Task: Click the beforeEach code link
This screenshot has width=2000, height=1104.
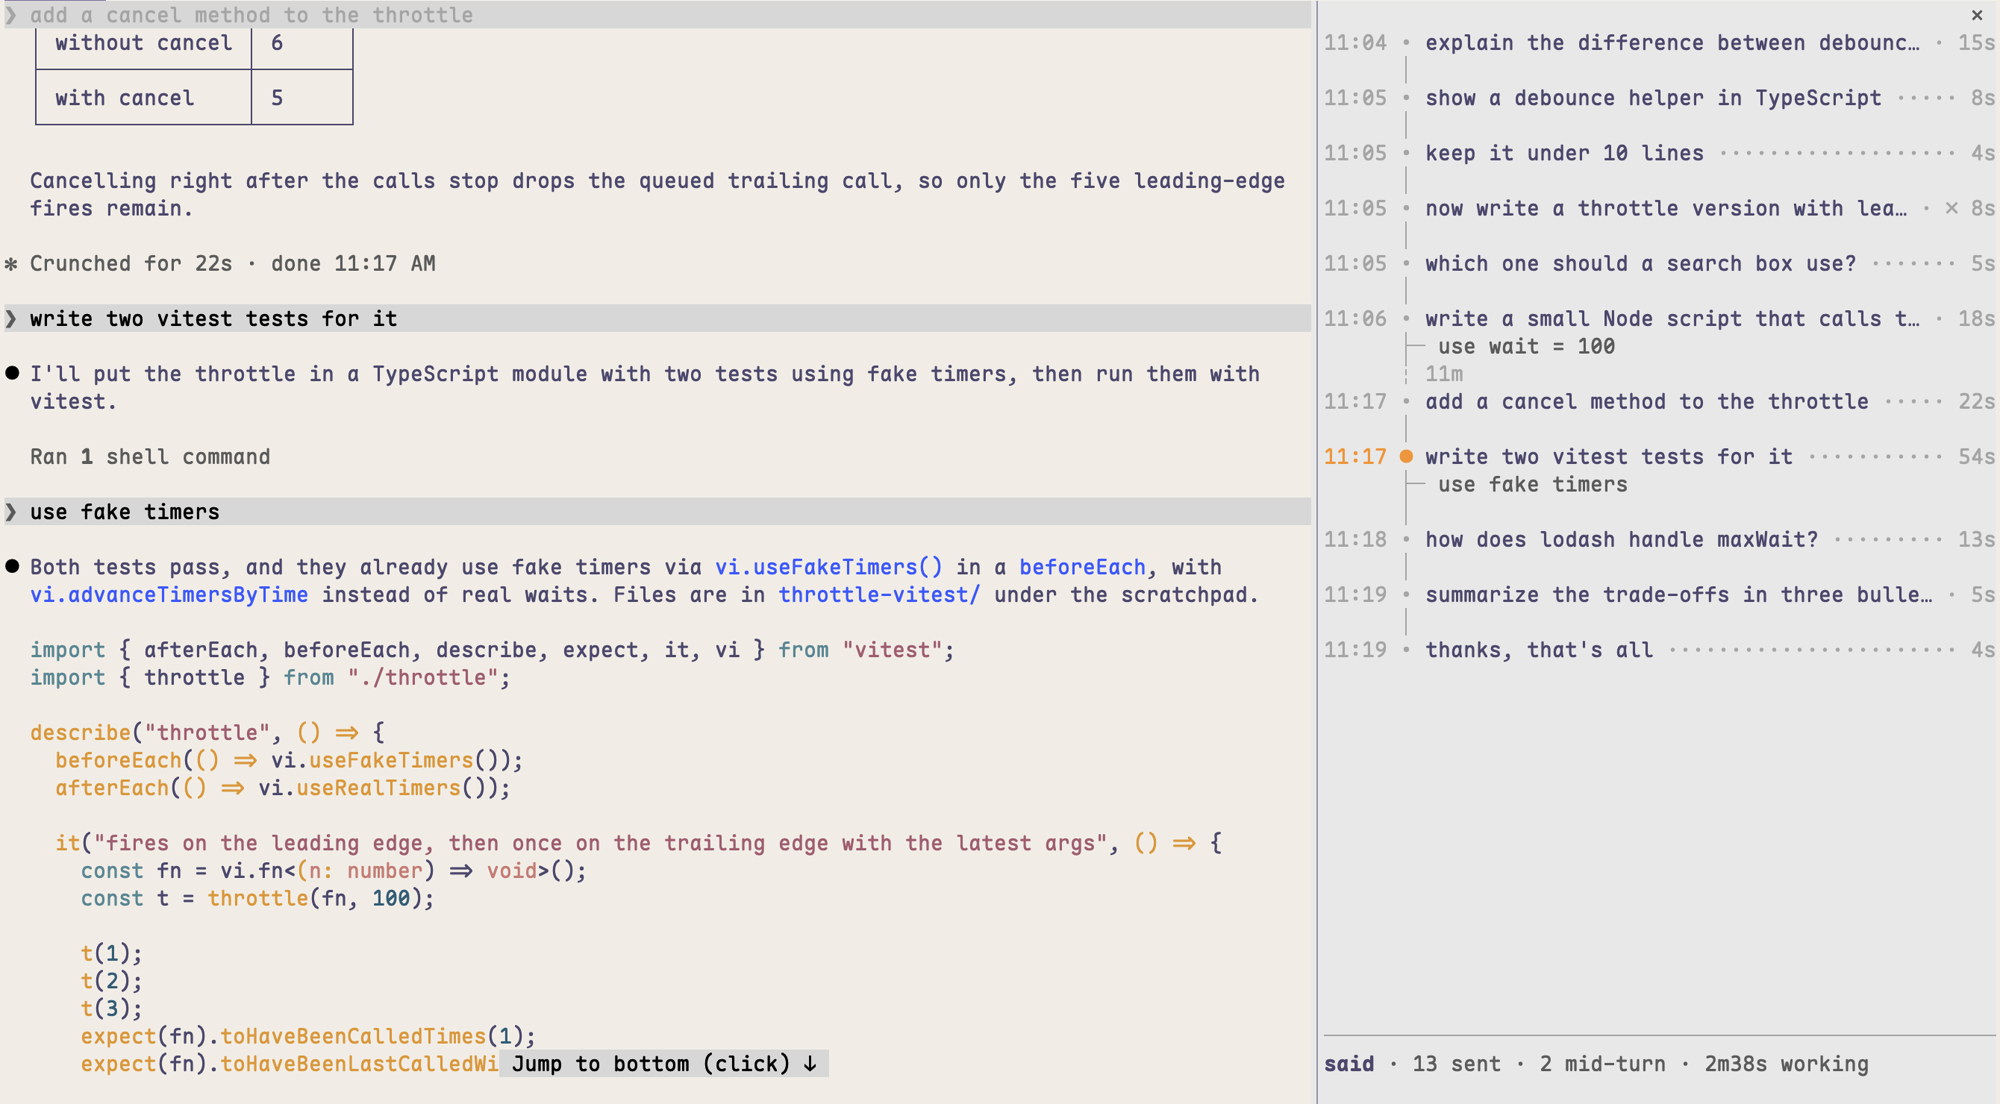Action: (1082, 567)
